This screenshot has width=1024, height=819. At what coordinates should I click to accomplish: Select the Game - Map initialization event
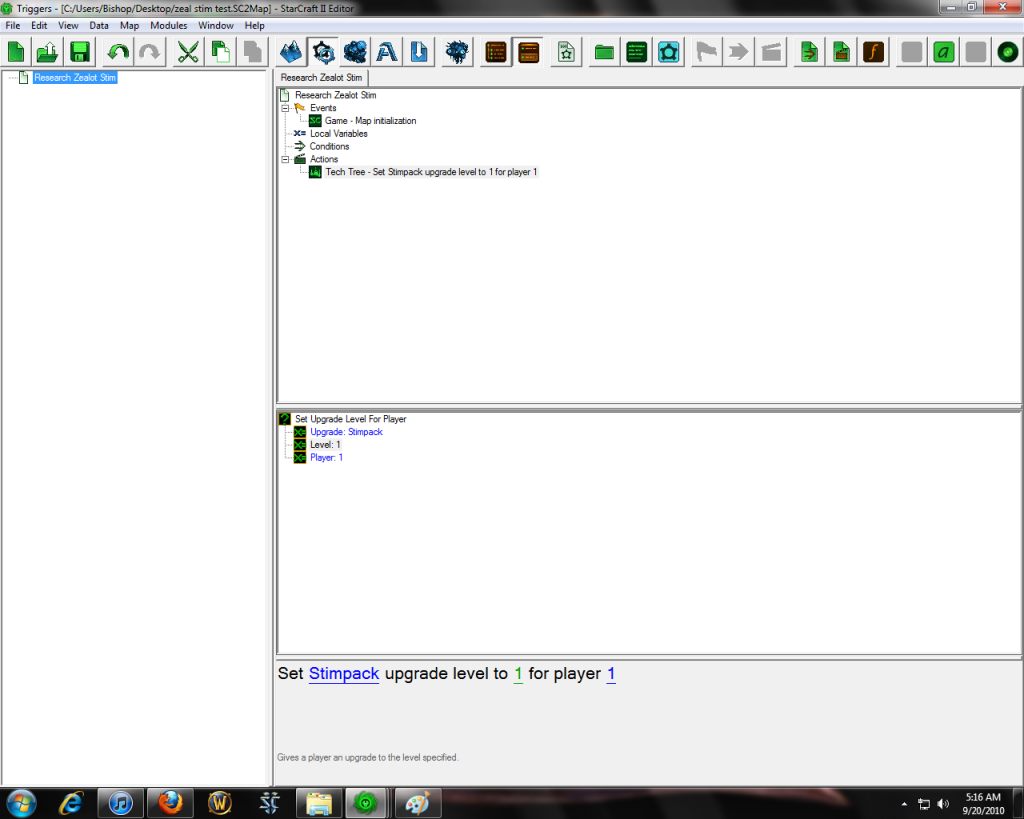tap(370, 121)
